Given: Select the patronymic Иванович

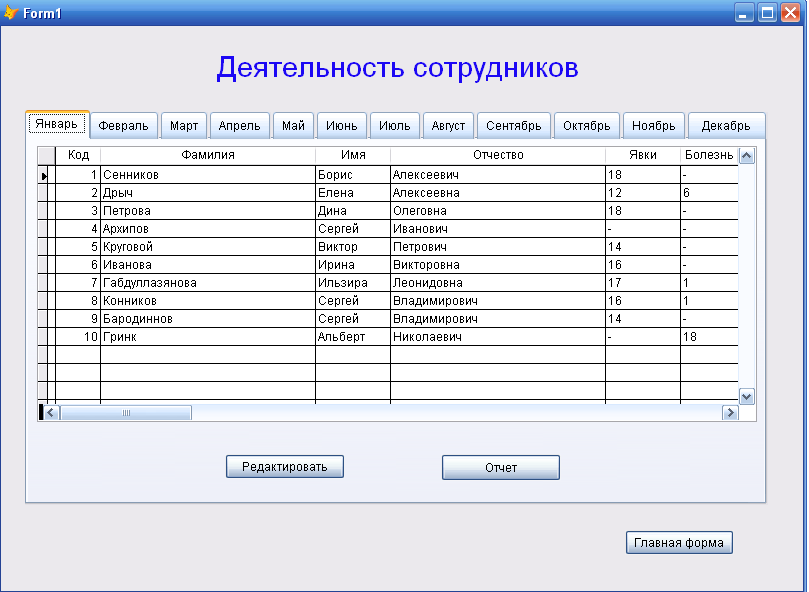Looking at the screenshot, I should (498, 229).
